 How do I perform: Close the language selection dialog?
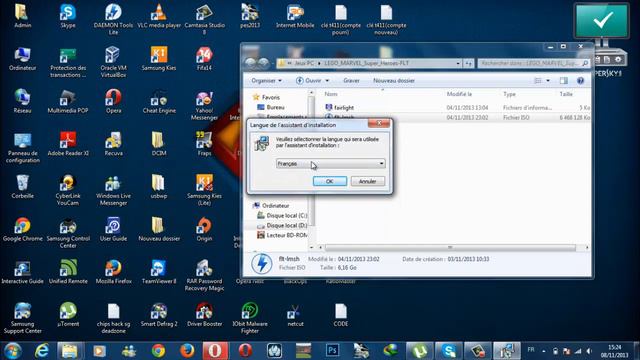[x=379, y=123]
